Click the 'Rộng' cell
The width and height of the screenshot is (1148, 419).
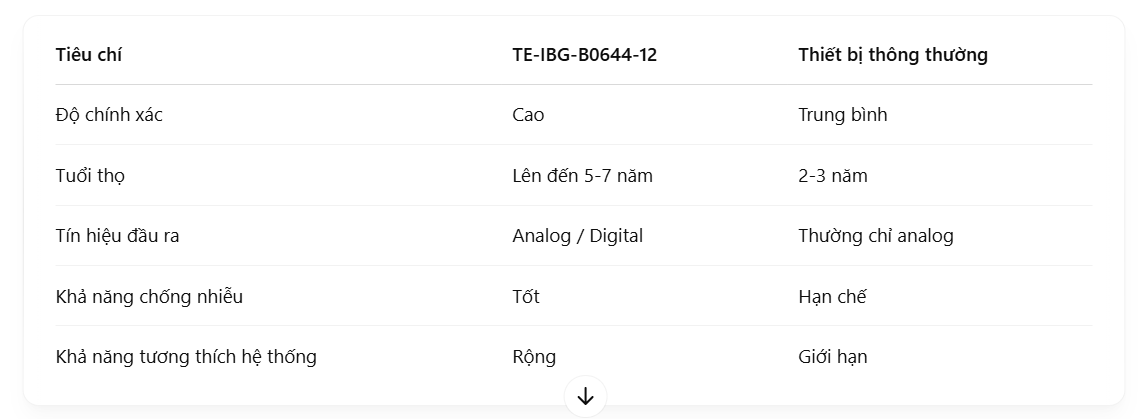coord(534,357)
